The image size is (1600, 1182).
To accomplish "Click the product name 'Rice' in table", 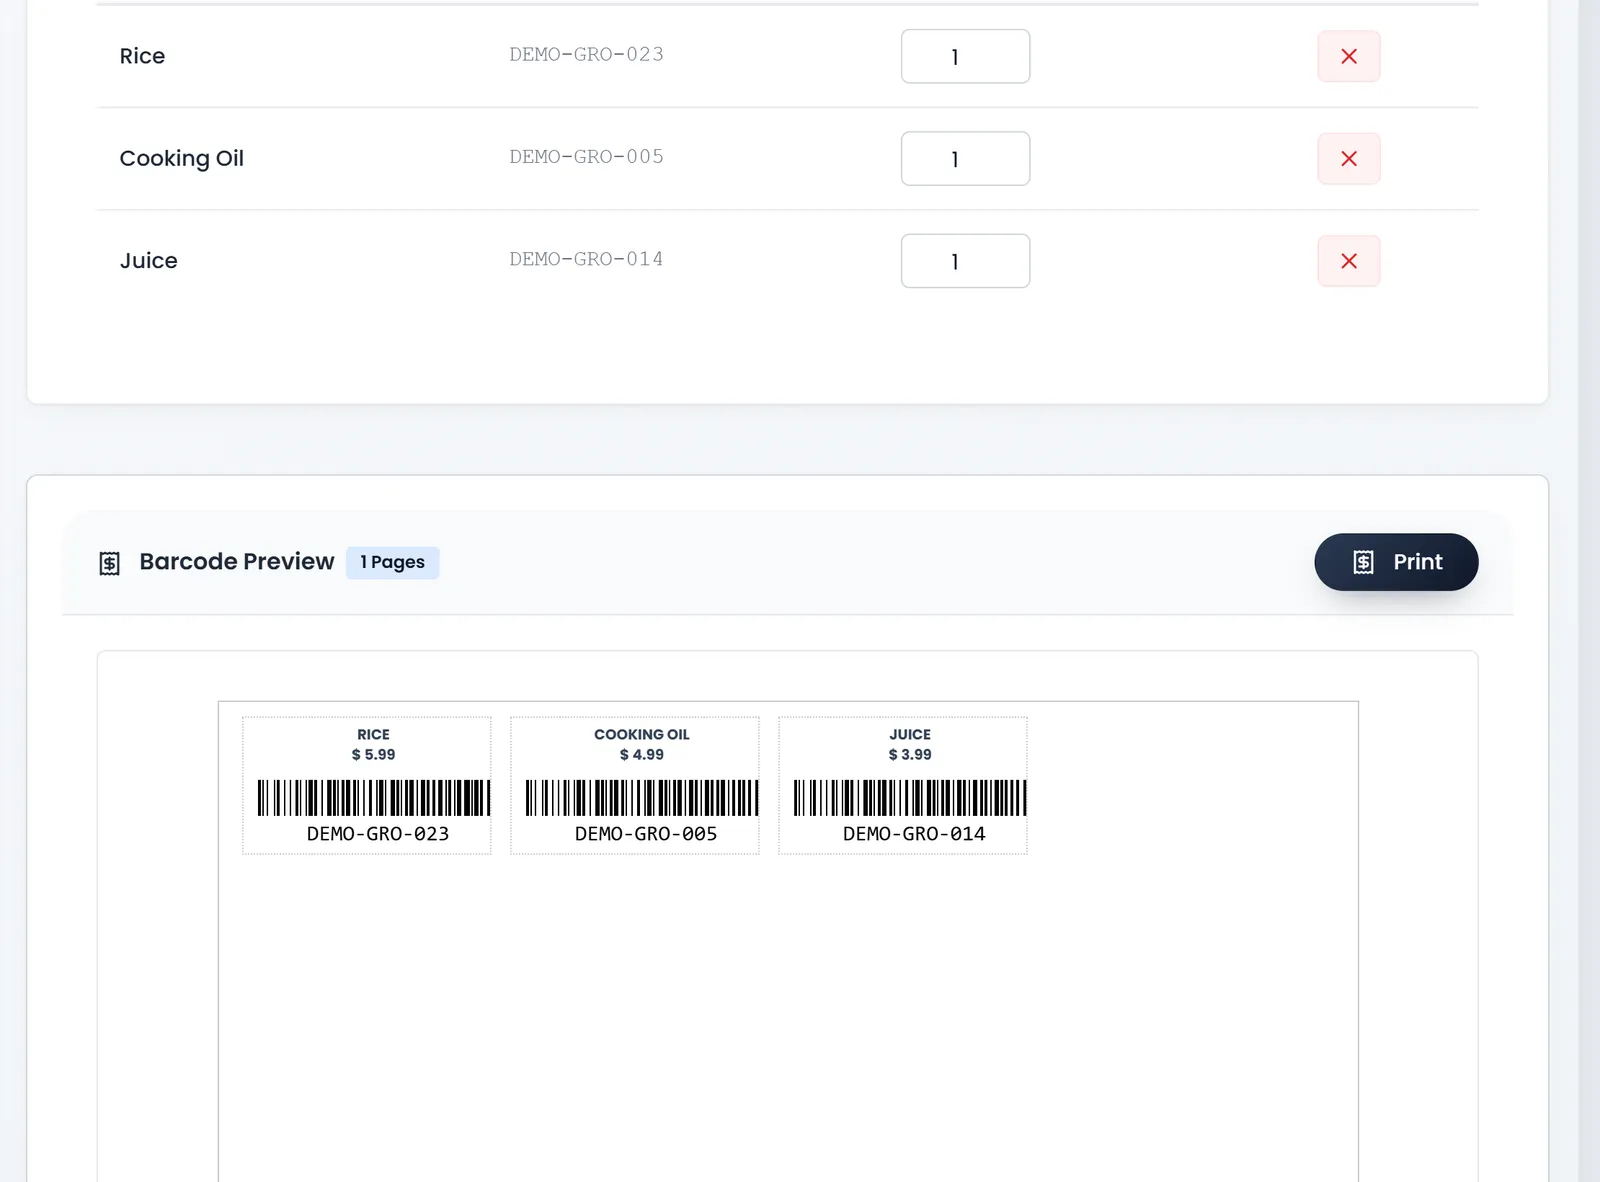I will (x=142, y=56).
